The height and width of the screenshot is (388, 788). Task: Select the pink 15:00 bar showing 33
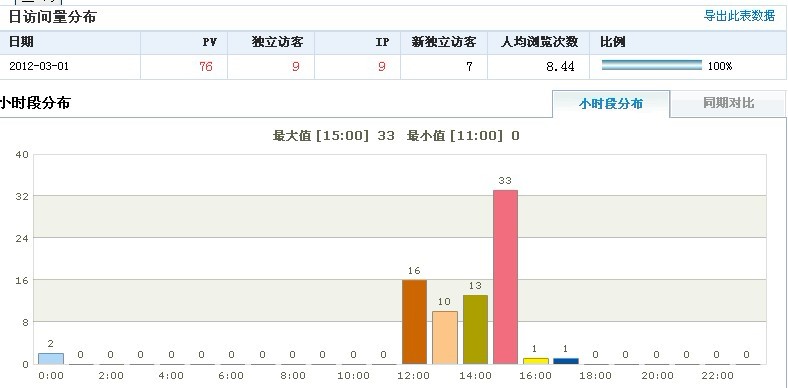coord(505,277)
